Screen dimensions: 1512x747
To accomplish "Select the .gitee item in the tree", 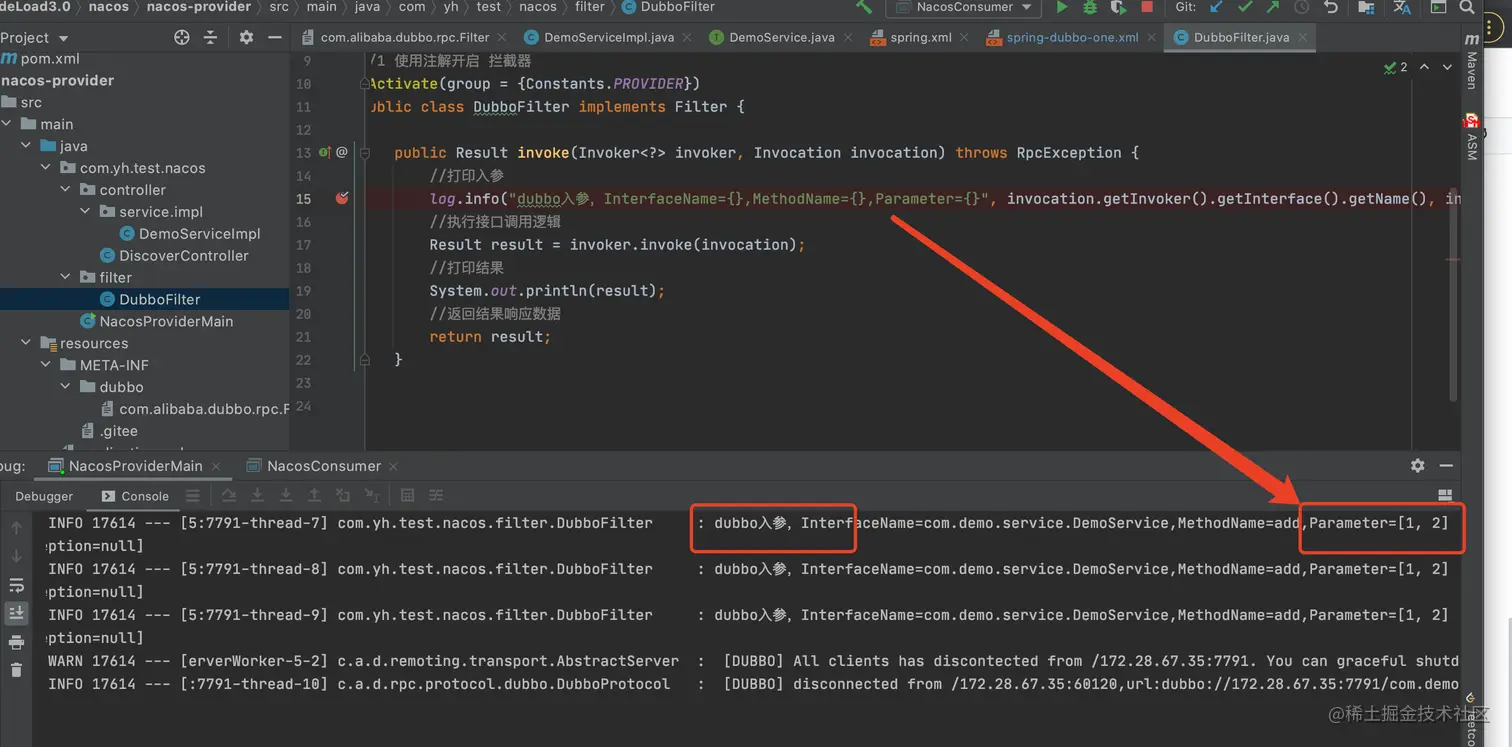I will pyautogui.click(x=118, y=431).
